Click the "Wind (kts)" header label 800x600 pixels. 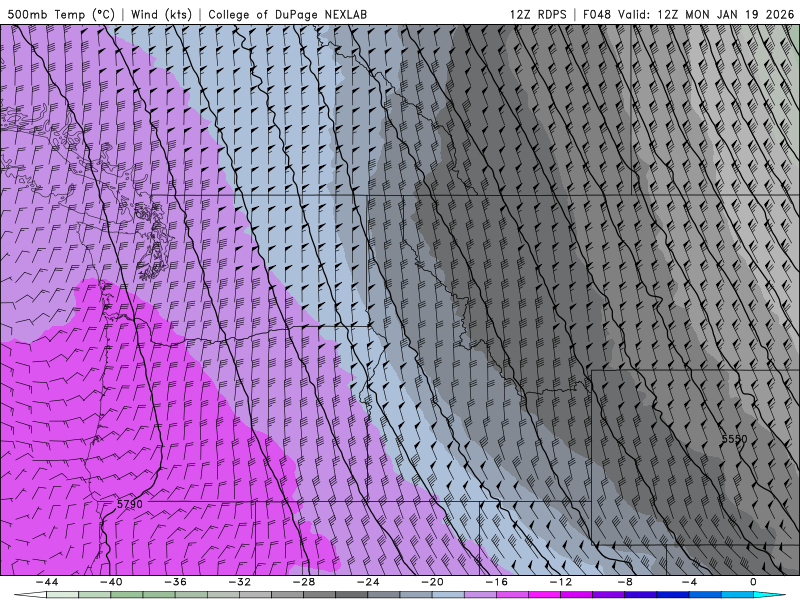[161, 14]
